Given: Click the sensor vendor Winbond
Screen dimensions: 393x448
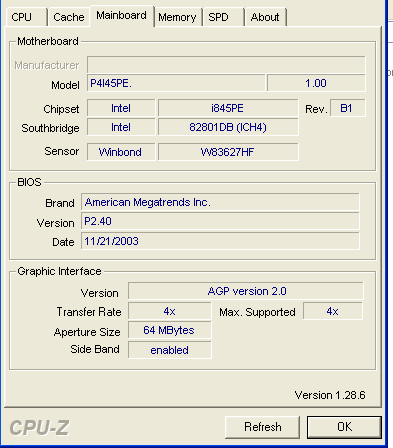Looking at the screenshot, I should (x=121, y=152).
